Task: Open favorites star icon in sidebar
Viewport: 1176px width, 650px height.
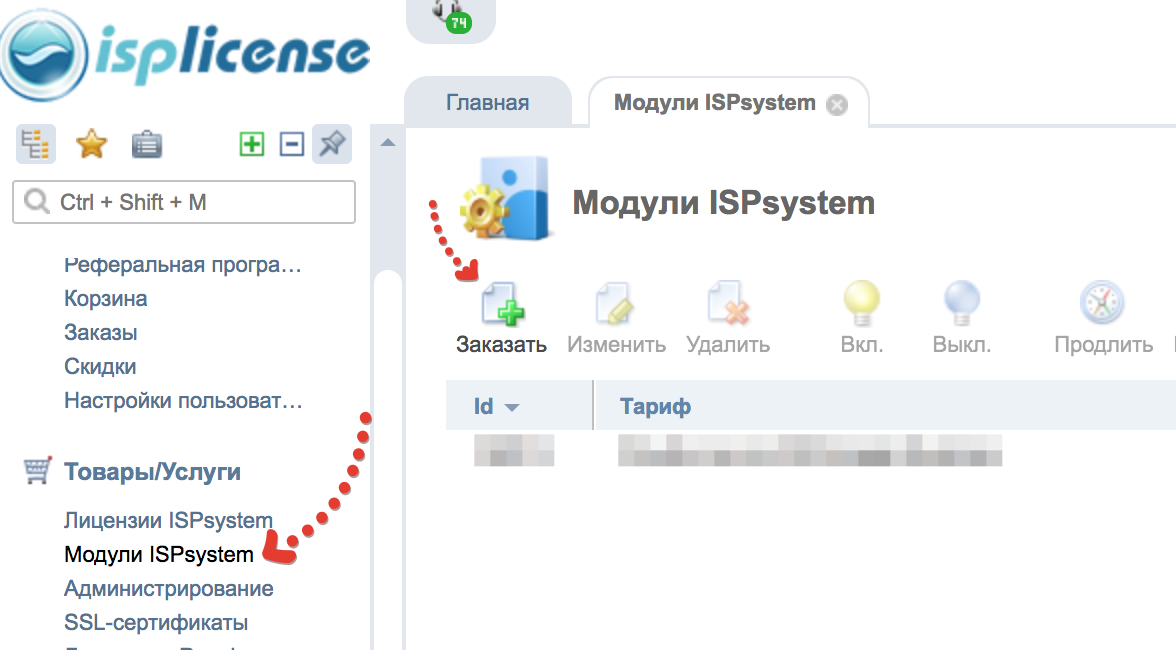Action: (x=92, y=145)
